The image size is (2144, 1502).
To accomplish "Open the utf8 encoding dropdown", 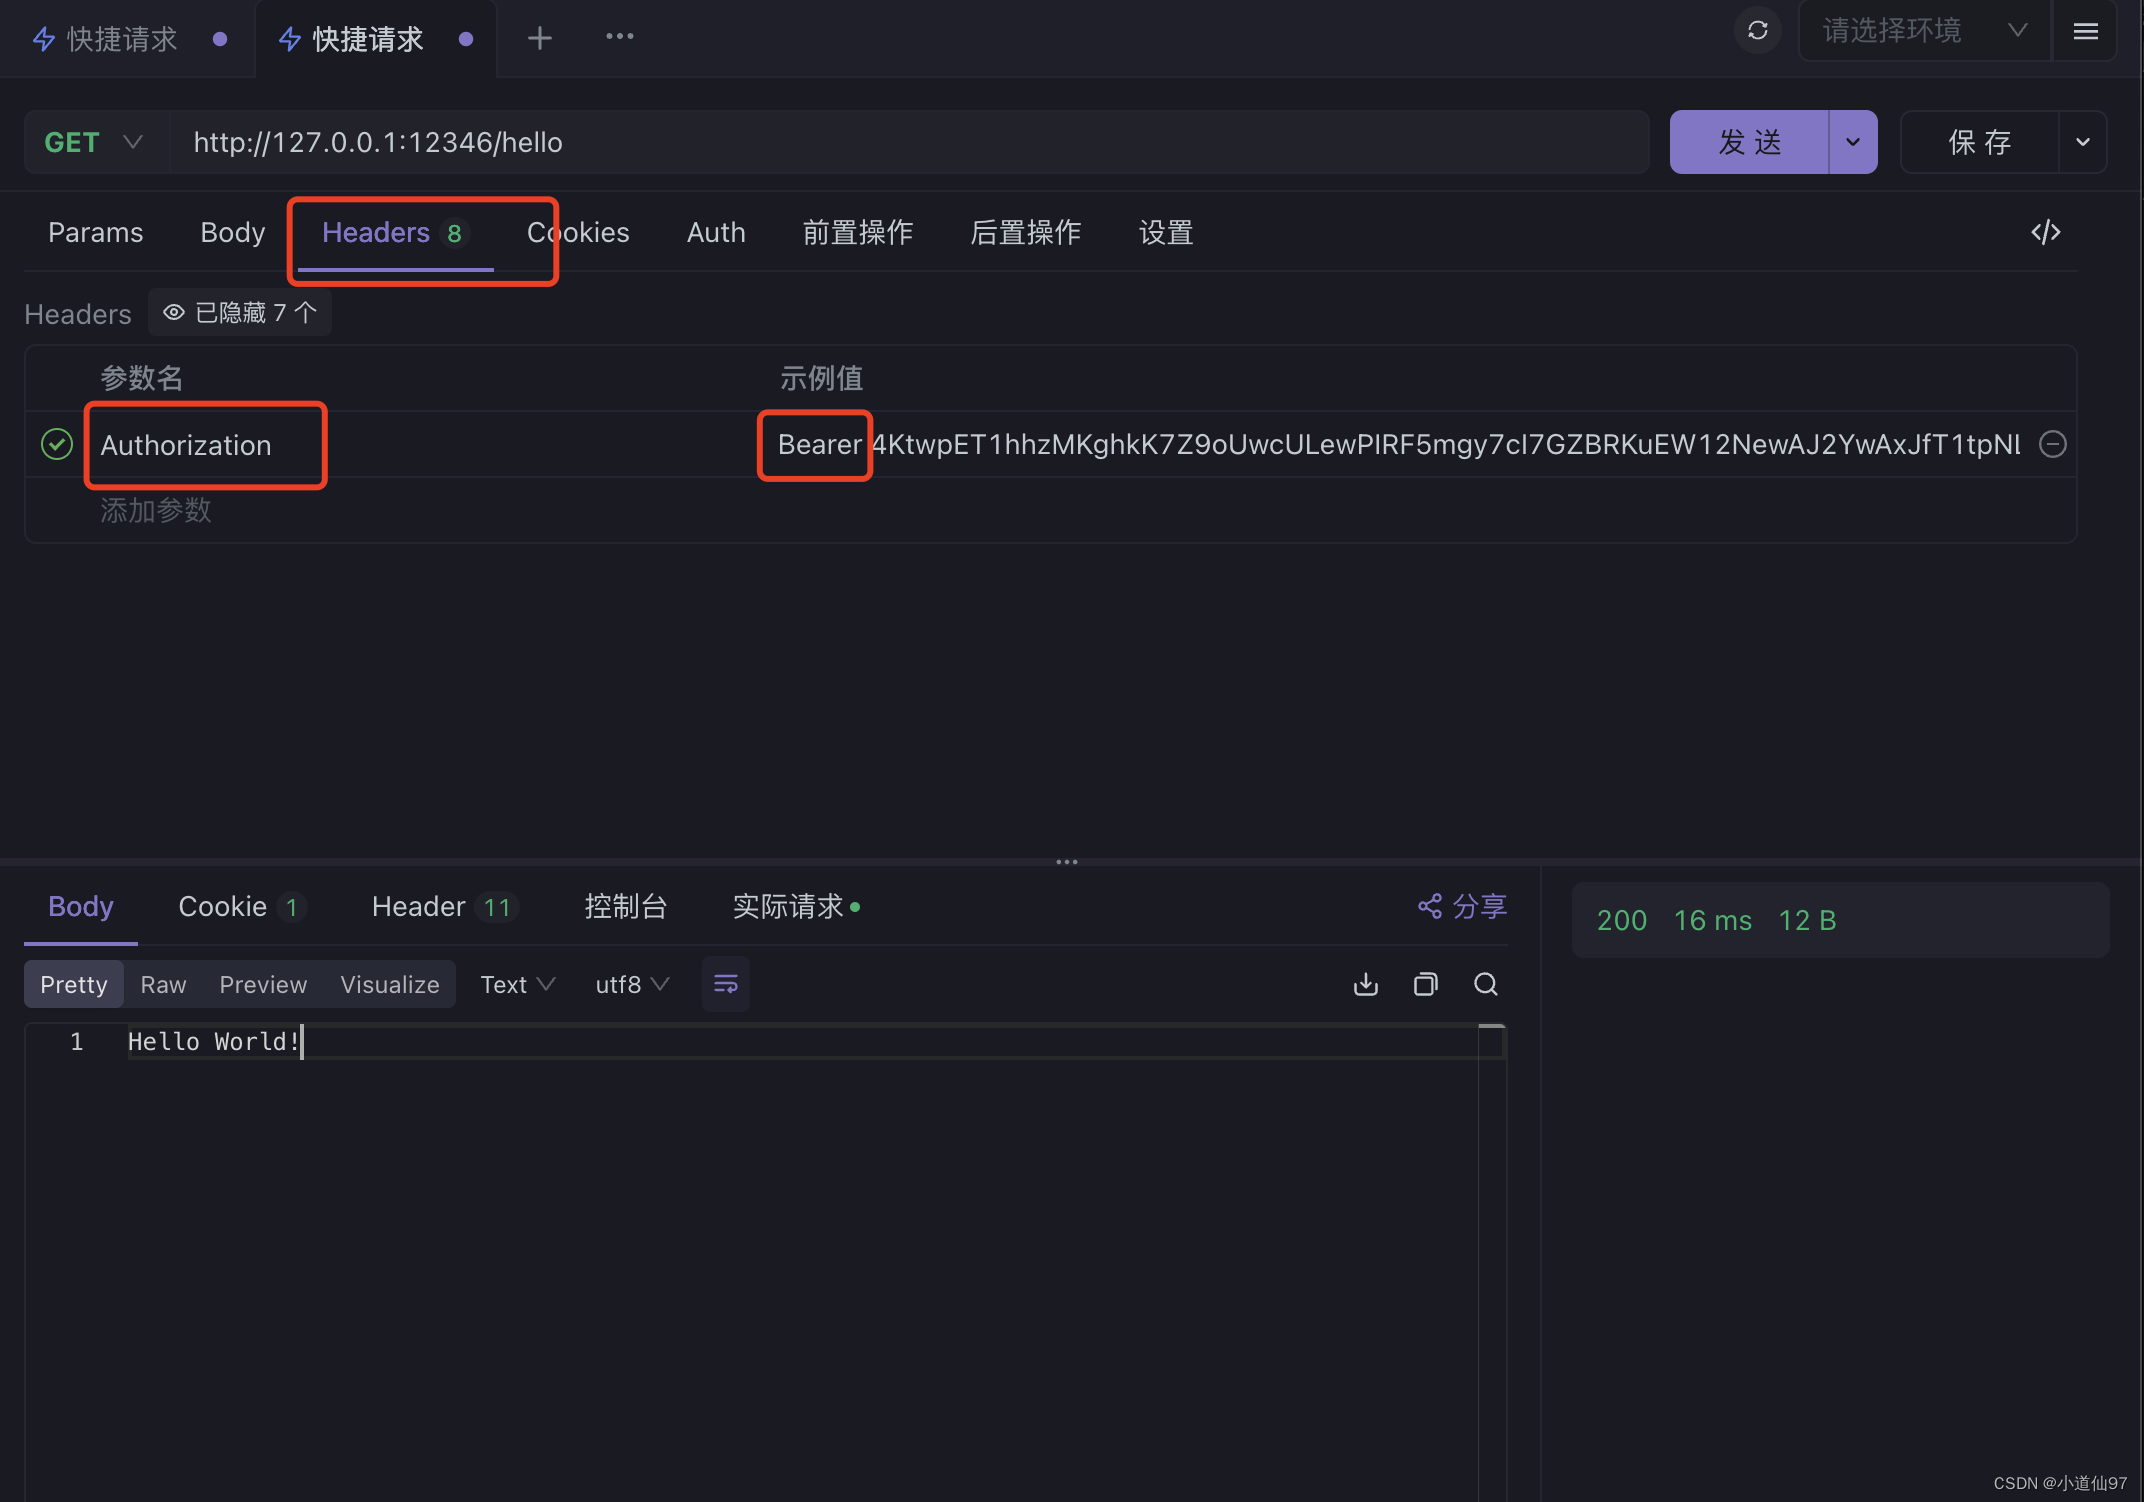I will coord(631,985).
